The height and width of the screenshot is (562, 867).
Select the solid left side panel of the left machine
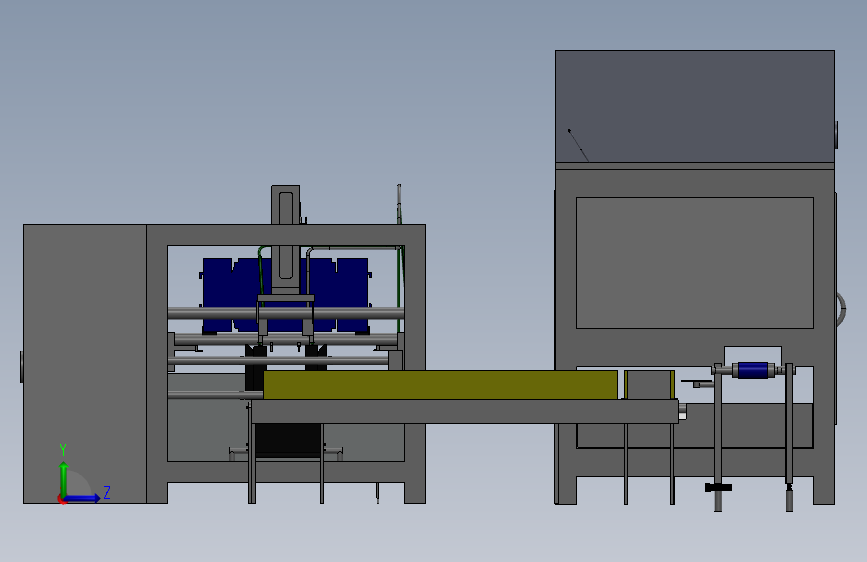pyautogui.click(x=85, y=364)
